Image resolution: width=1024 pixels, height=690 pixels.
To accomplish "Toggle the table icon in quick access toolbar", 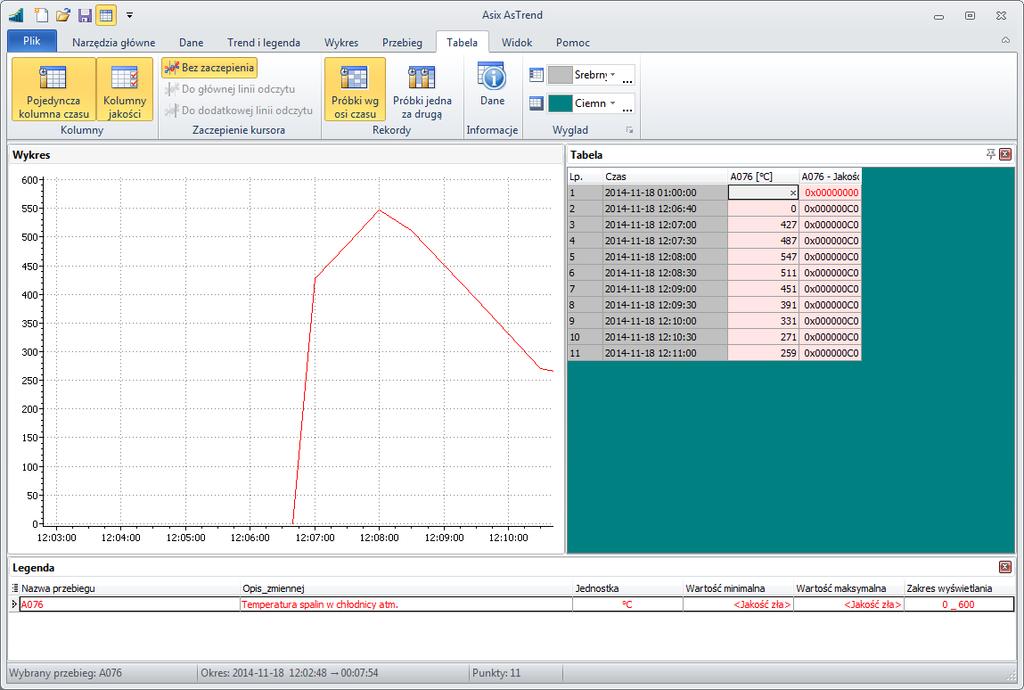I will pyautogui.click(x=106, y=14).
